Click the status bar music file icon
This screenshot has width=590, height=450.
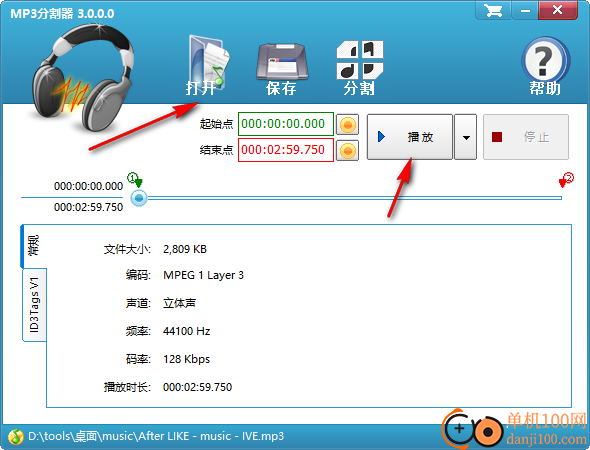pyautogui.click(x=15, y=436)
